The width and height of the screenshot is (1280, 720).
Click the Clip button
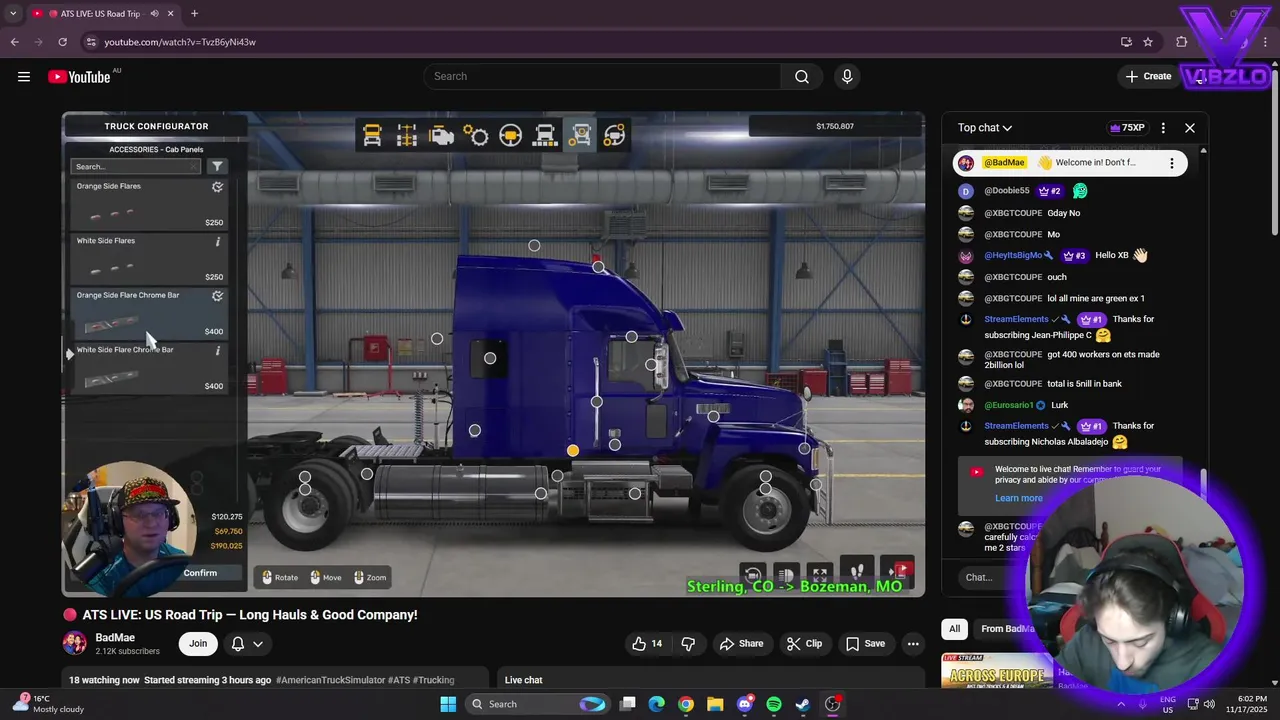tap(804, 644)
